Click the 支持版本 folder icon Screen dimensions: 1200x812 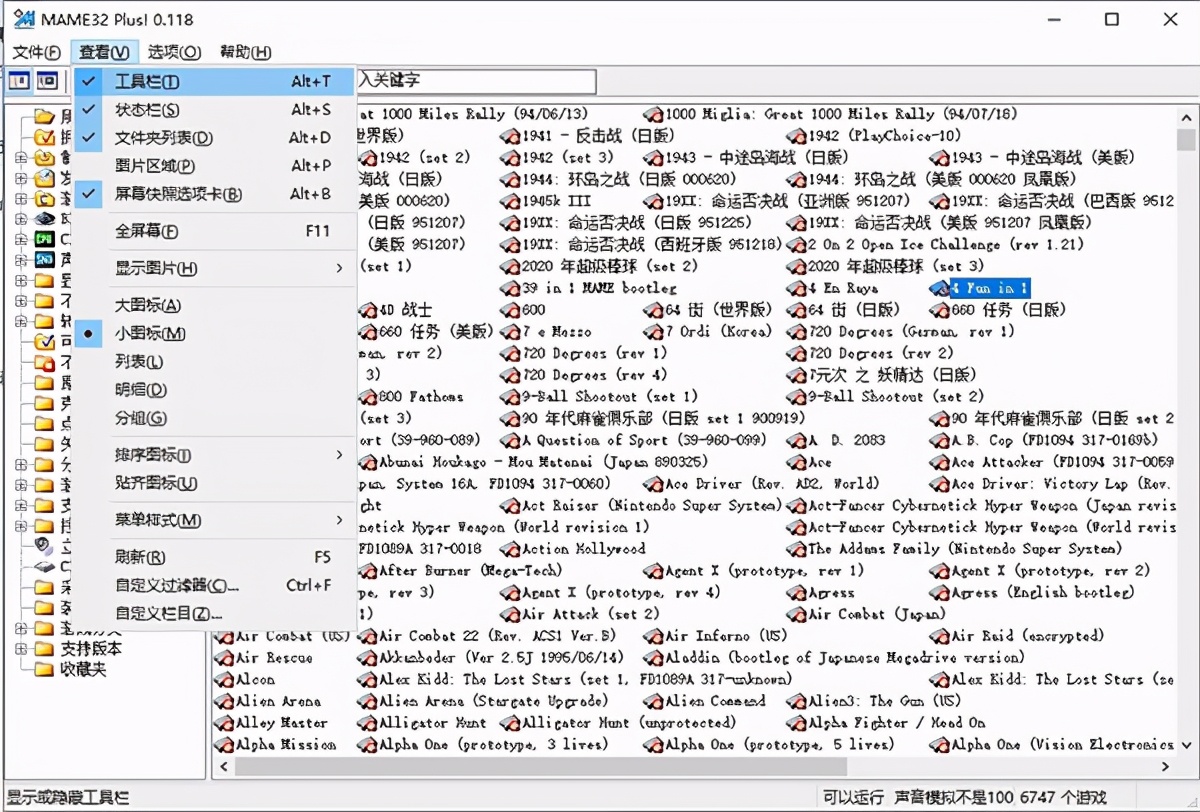pos(44,648)
